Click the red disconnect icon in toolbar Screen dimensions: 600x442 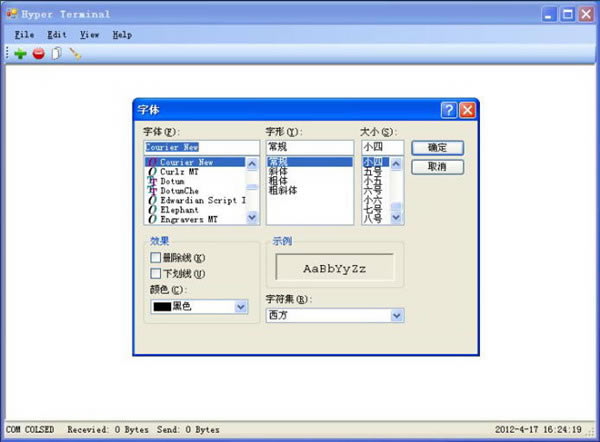coord(38,53)
